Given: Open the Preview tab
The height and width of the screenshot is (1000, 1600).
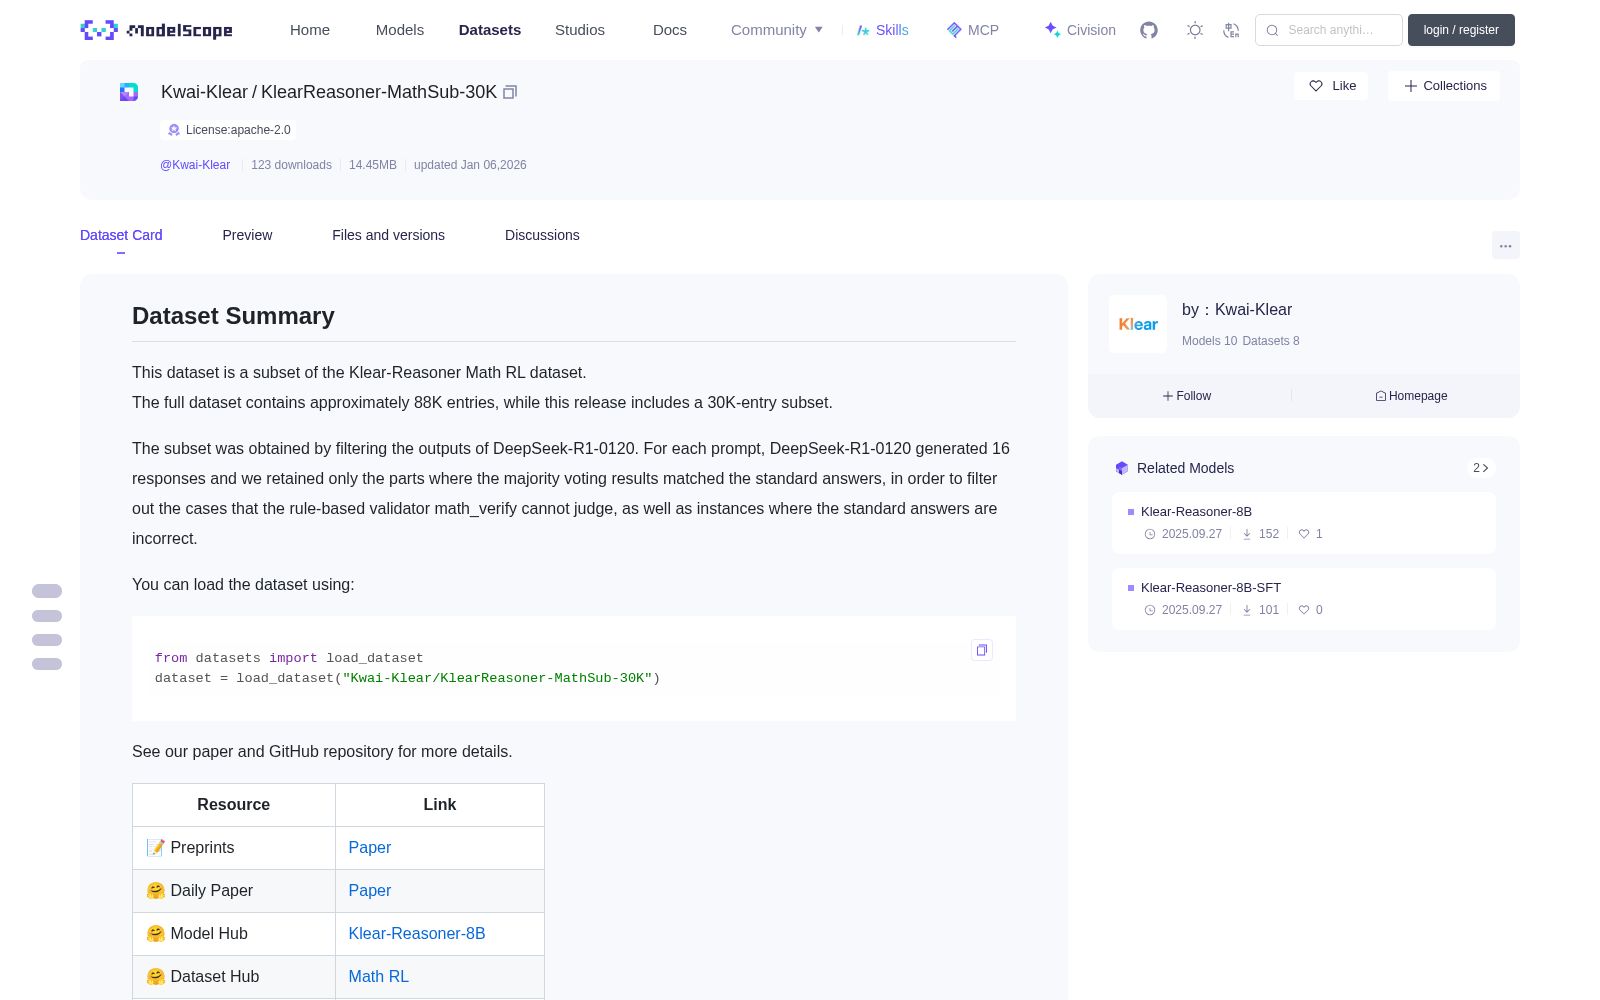Looking at the screenshot, I should pos(247,235).
